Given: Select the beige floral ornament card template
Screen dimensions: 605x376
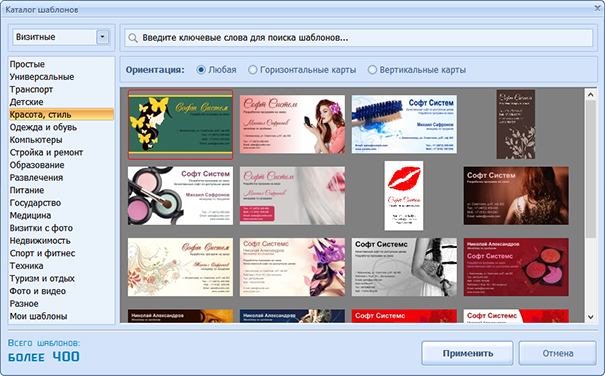Looking at the screenshot, I should coord(180,267).
